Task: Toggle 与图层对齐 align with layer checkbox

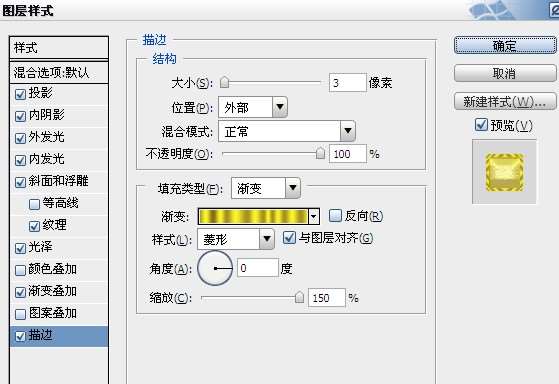Action: tap(289, 237)
